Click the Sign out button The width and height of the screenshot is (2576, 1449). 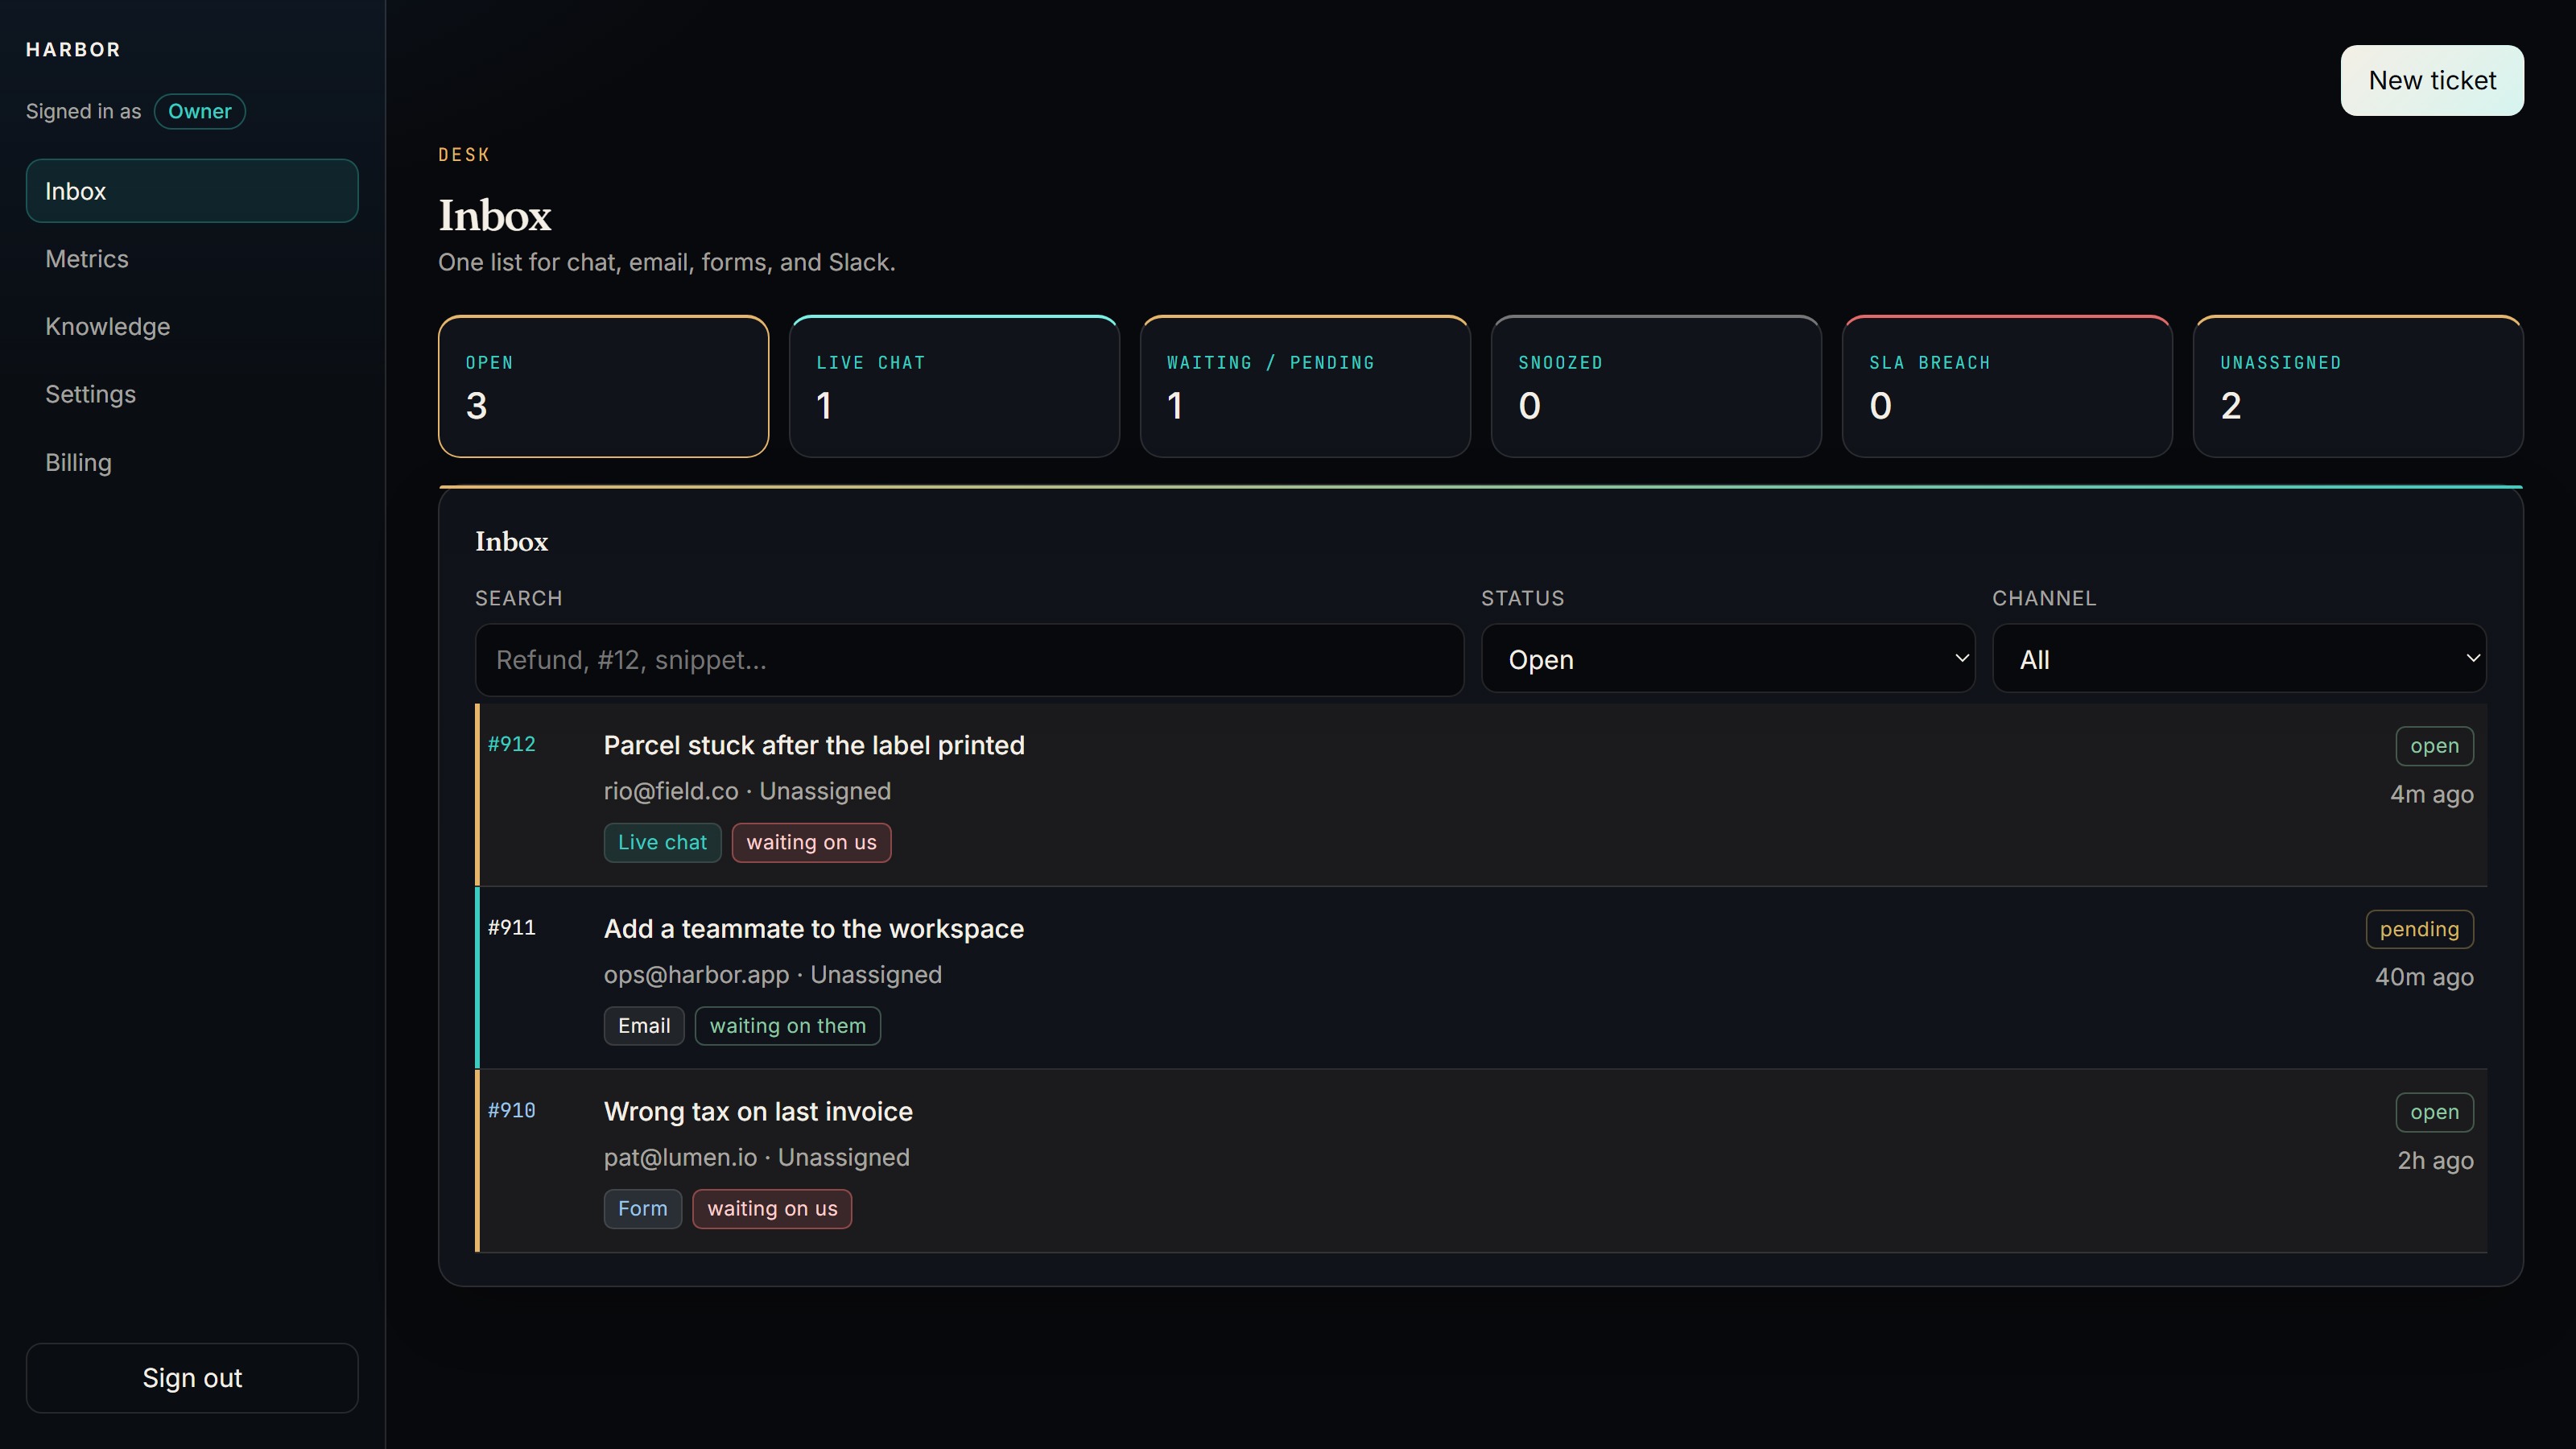tap(191, 1377)
